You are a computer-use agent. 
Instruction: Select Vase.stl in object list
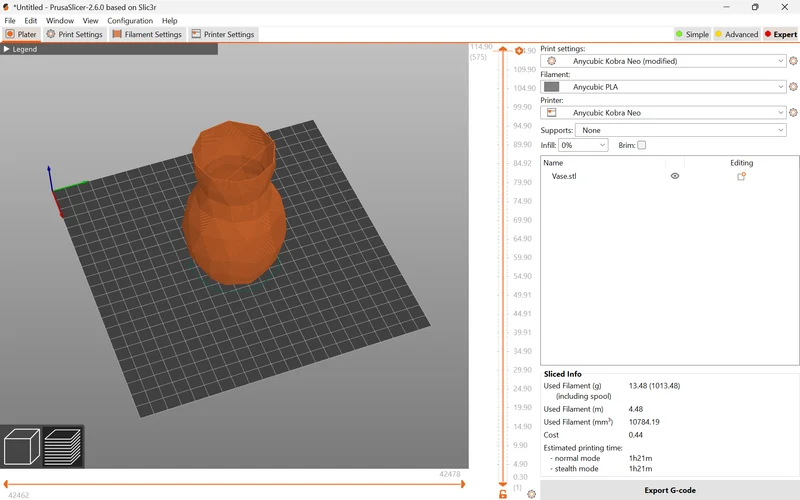564,176
